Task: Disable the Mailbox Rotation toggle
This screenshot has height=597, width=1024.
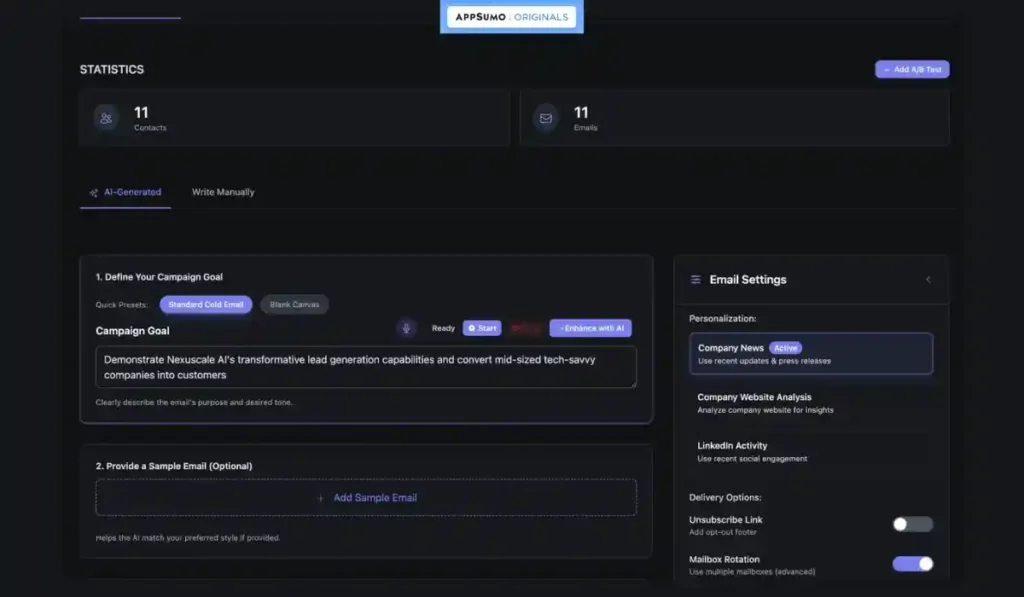Action: (x=912, y=564)
